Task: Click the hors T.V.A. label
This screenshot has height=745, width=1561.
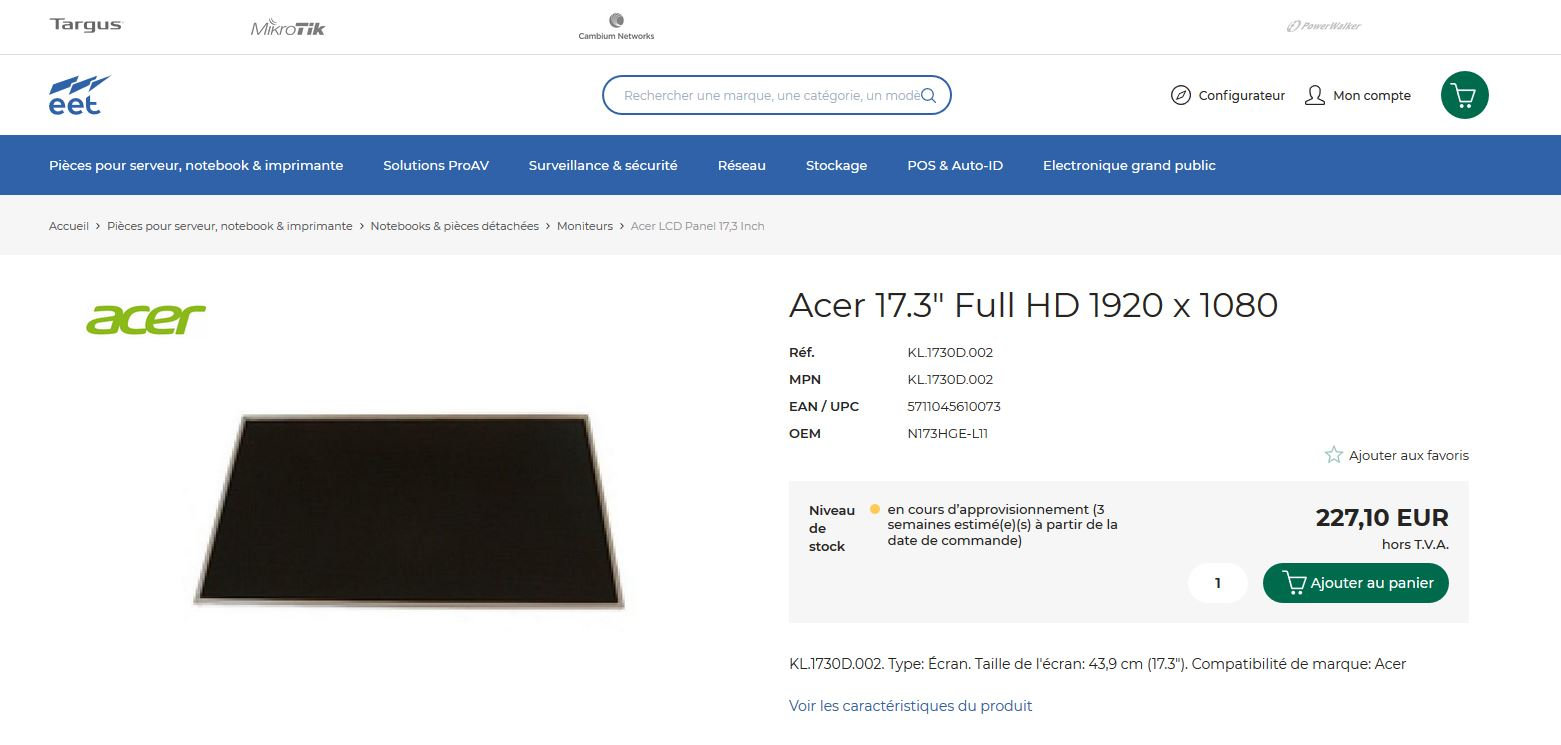Action: tap(1415, 545)
